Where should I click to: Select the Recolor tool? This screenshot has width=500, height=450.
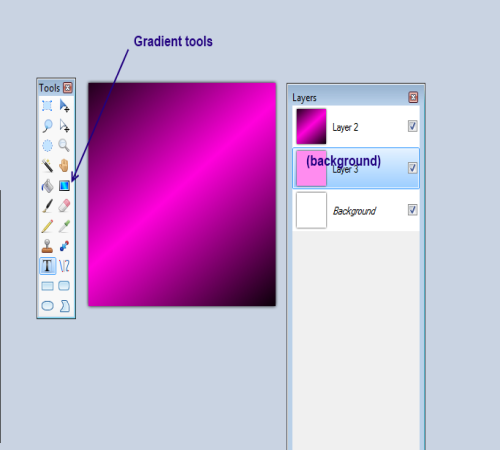coord(64,246)
